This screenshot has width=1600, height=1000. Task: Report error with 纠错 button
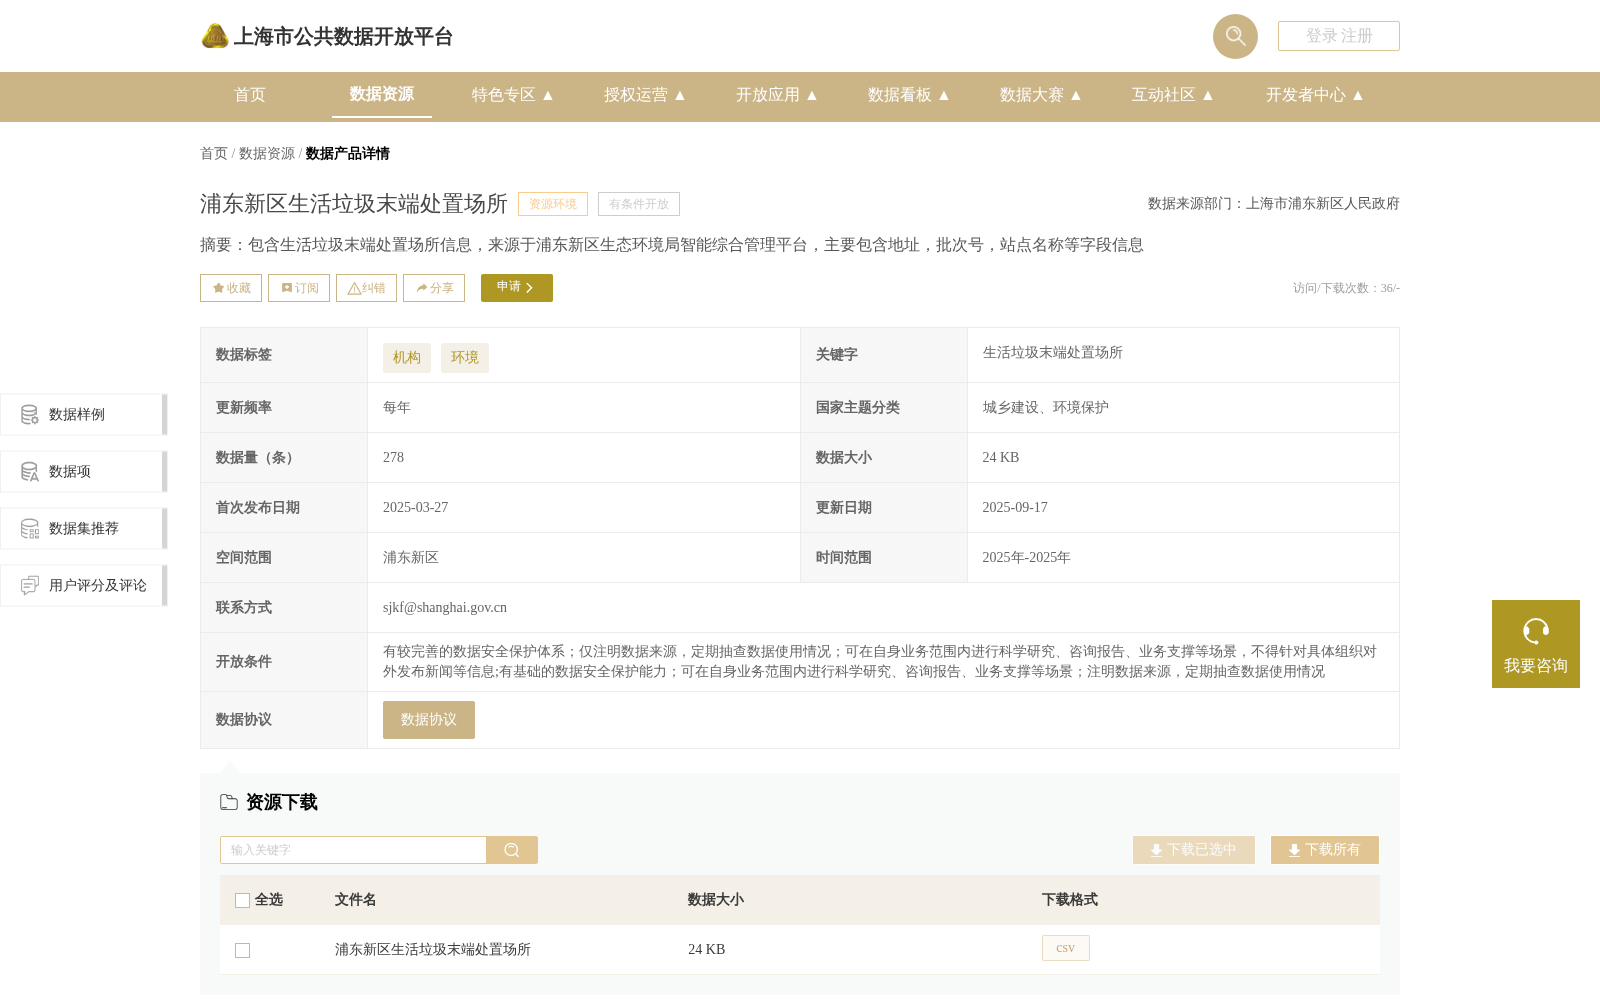click(366, 288)
